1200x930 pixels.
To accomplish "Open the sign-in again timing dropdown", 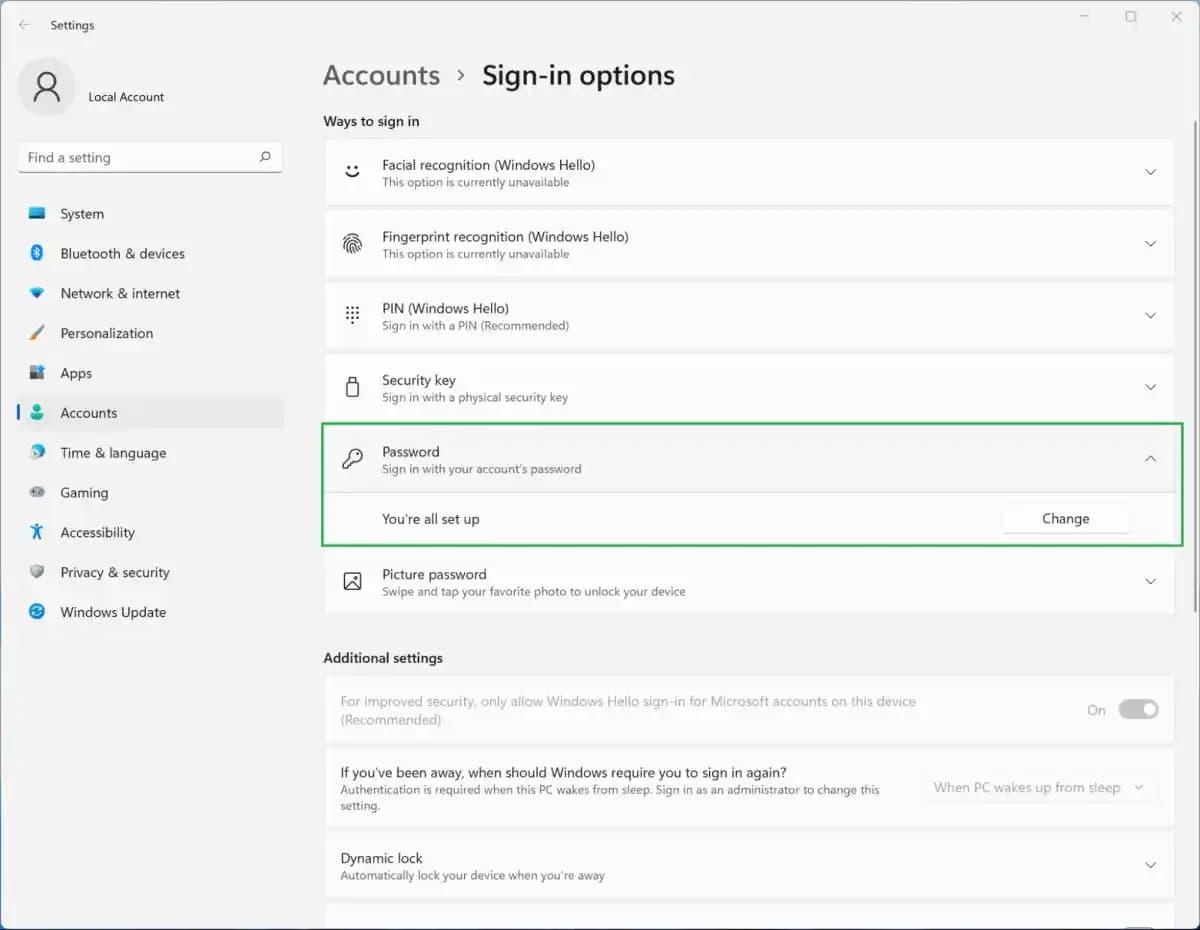I will click(1038, 788).
